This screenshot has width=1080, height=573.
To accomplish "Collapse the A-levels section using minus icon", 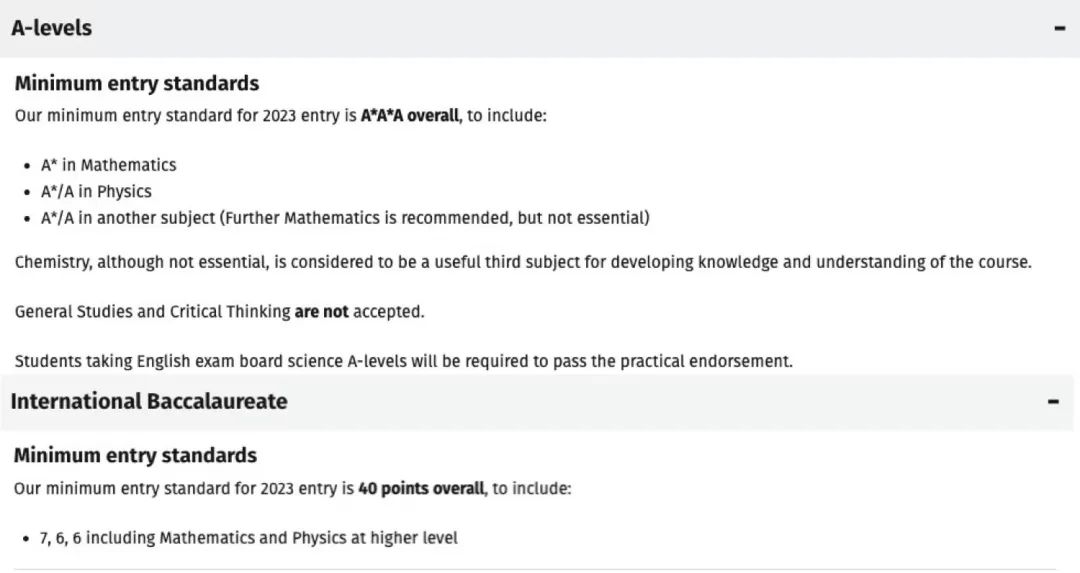I will 1059,28.
